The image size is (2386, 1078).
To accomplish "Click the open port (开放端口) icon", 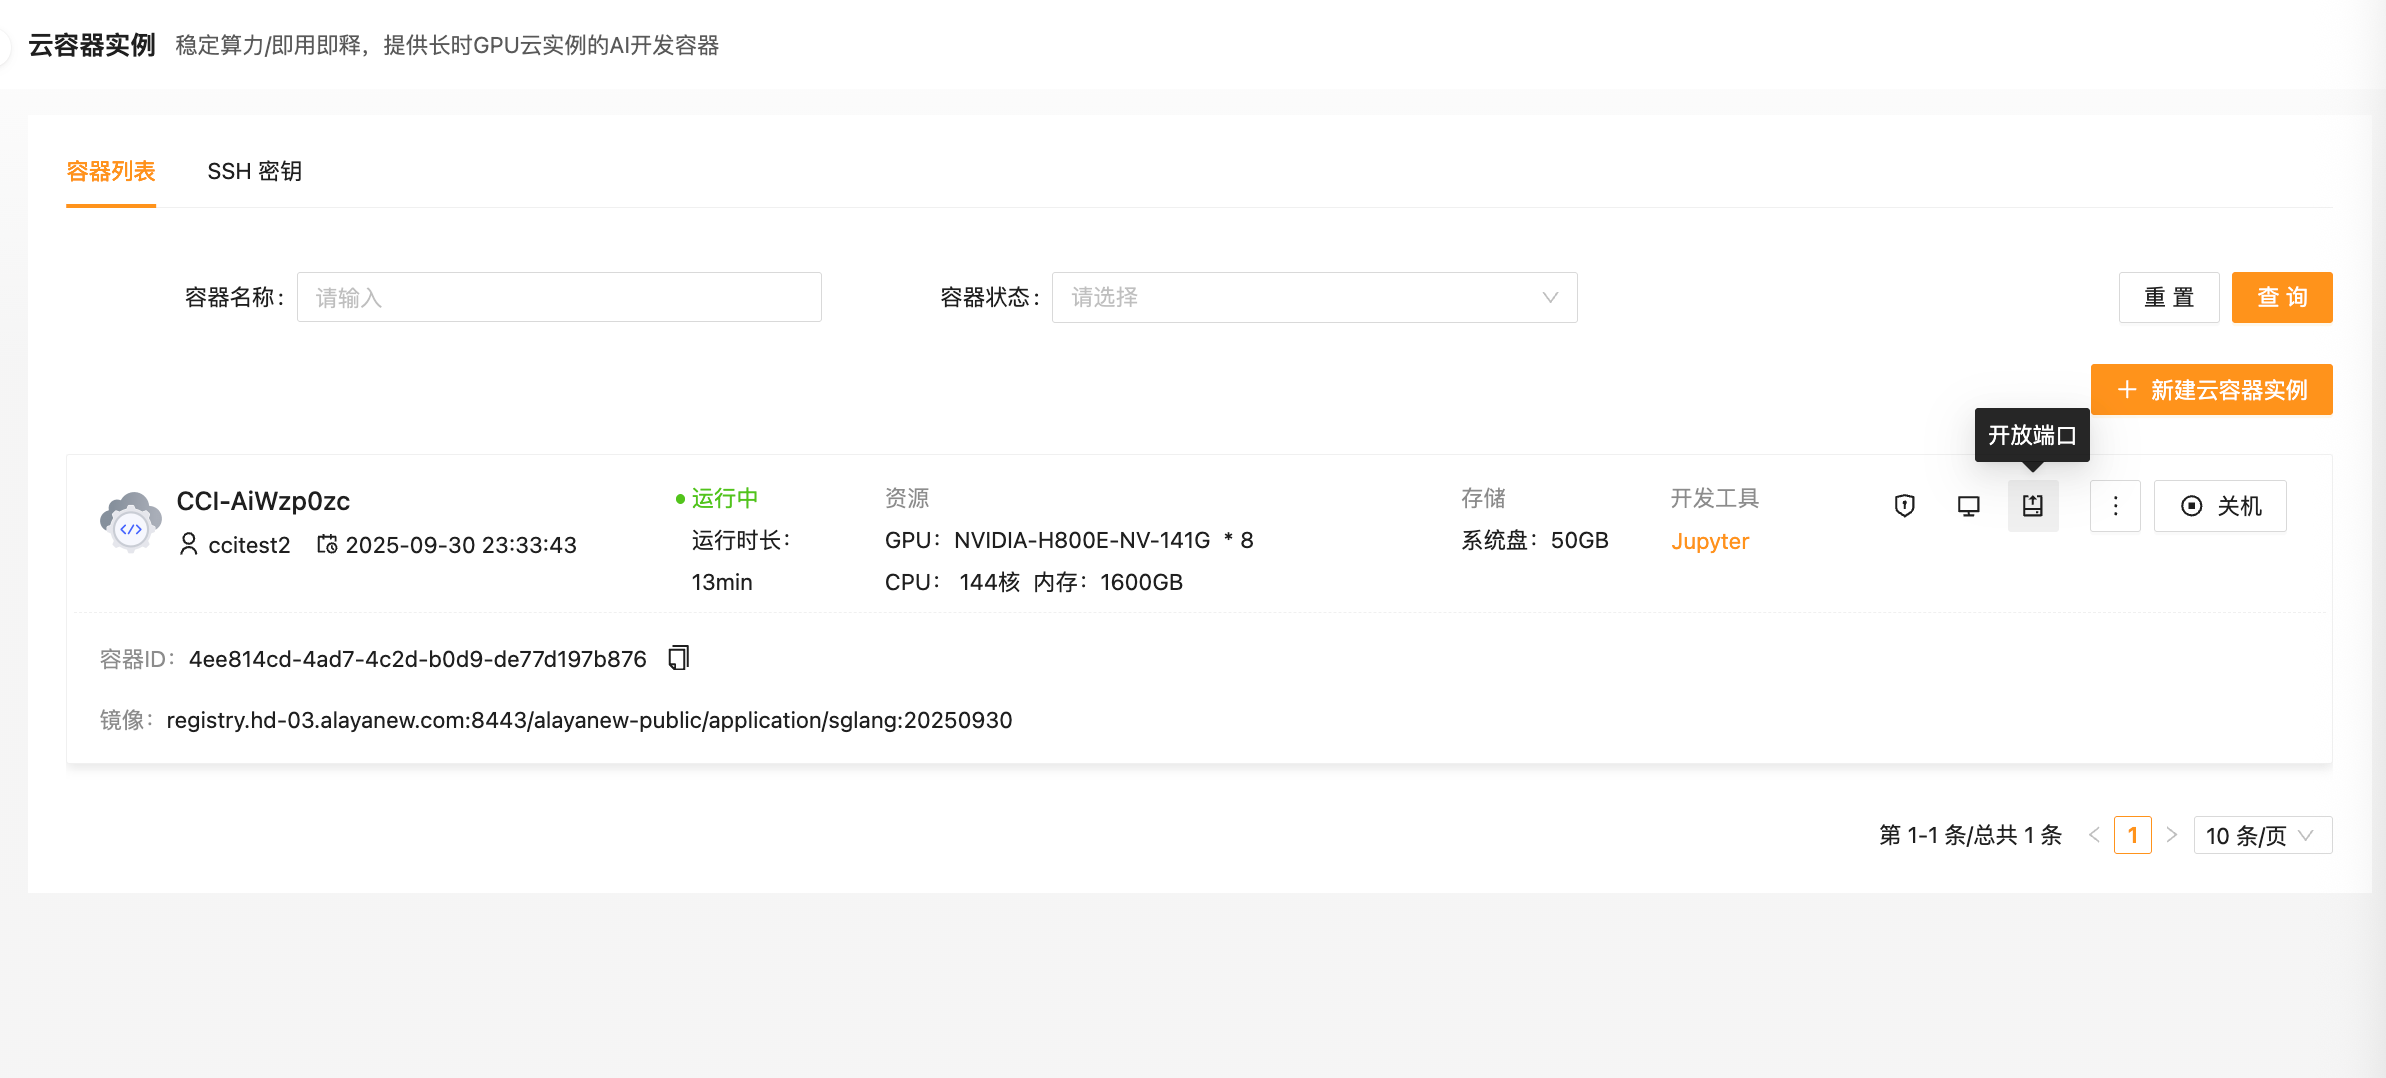I will pos(2032,506).
